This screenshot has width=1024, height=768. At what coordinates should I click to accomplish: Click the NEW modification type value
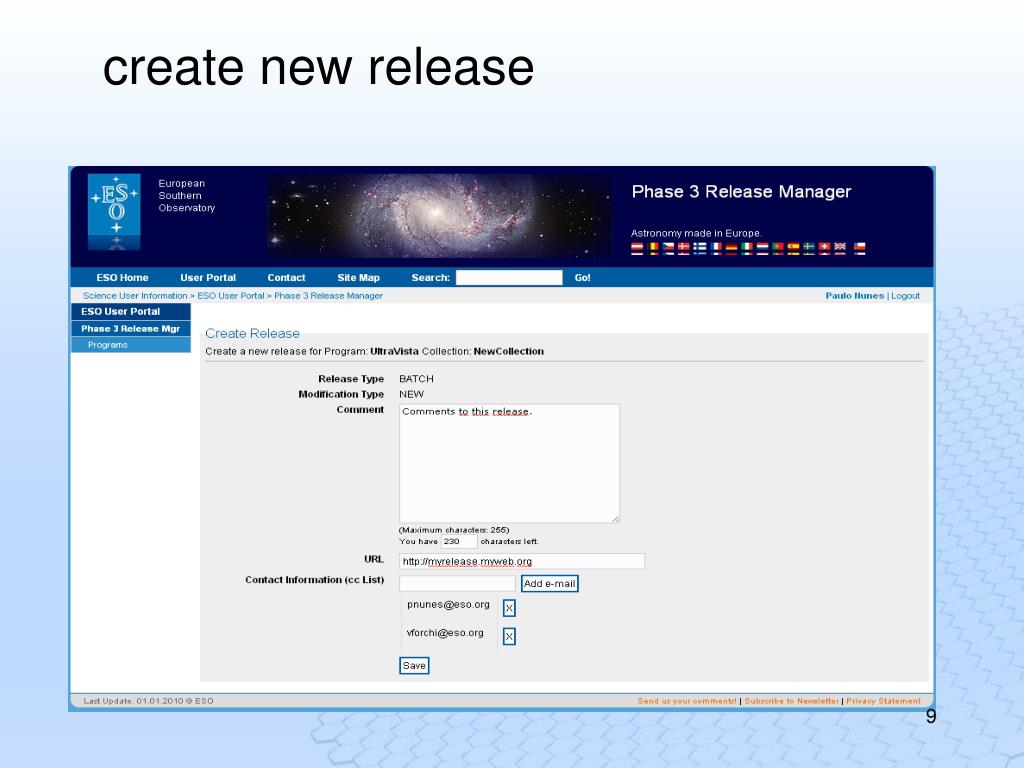[x=411, y=394]
